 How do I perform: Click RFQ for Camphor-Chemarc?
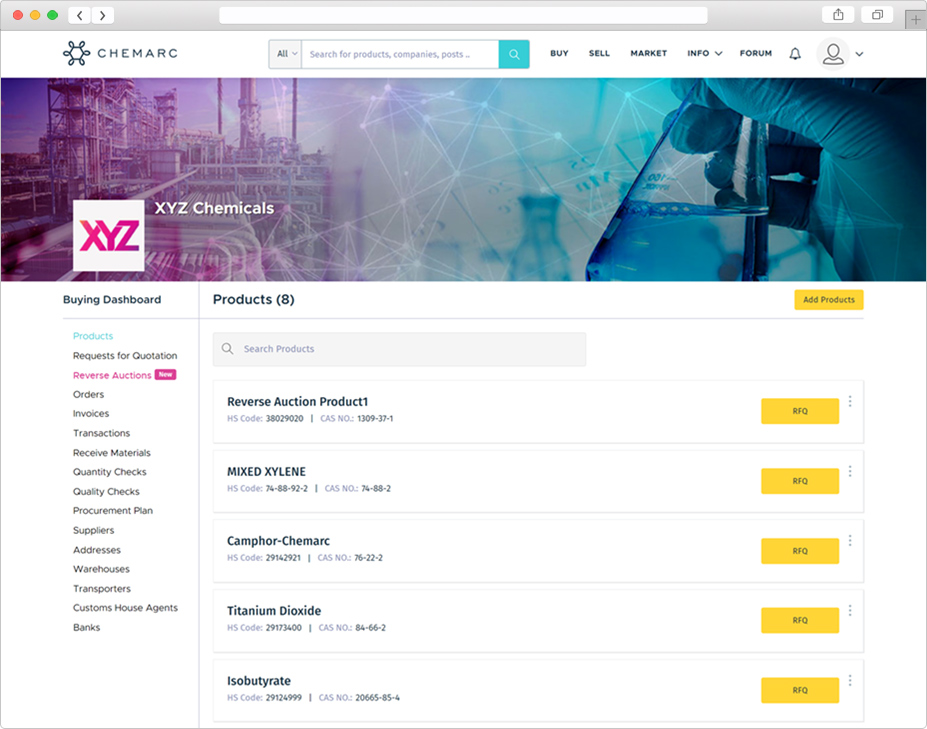[x=800, y=550]
